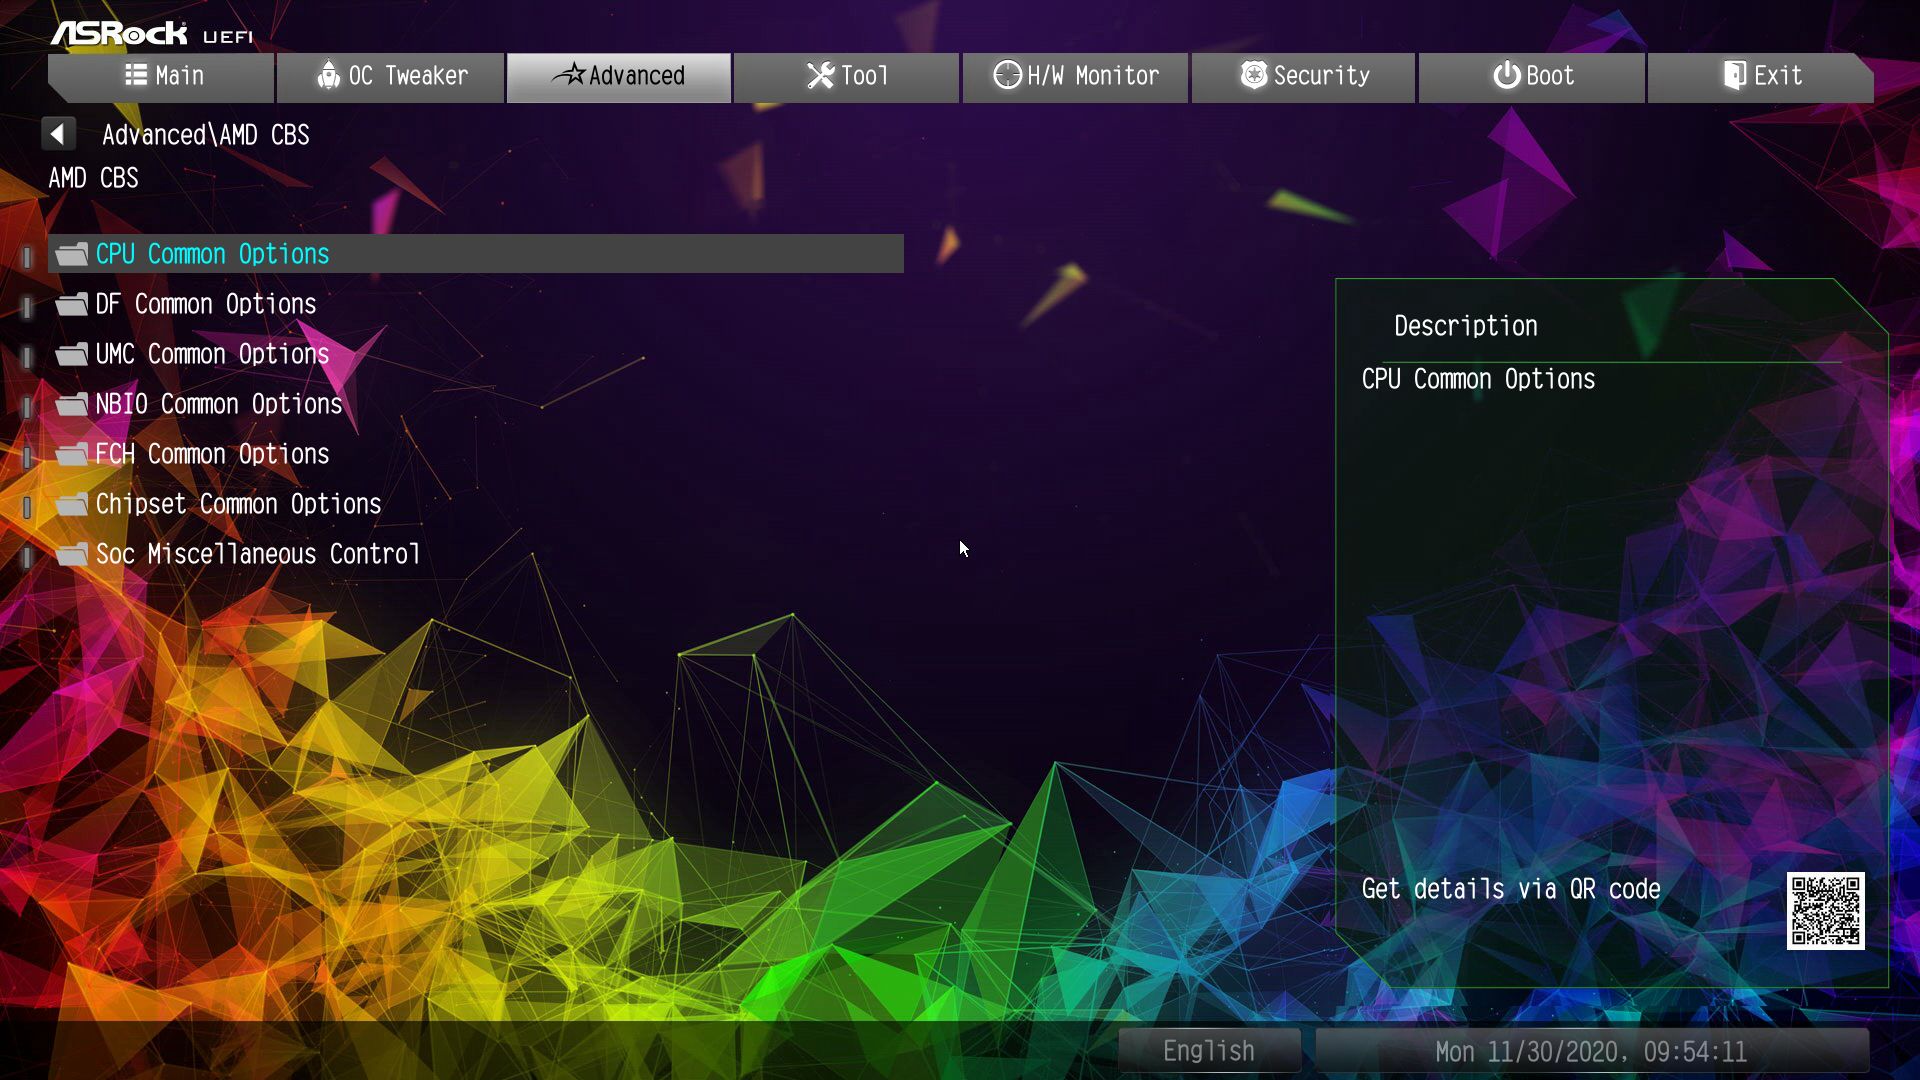Click the folder icon beside Chipset Common Options
This screenshot has height=1080, width=1920.
tap(71, 504)
